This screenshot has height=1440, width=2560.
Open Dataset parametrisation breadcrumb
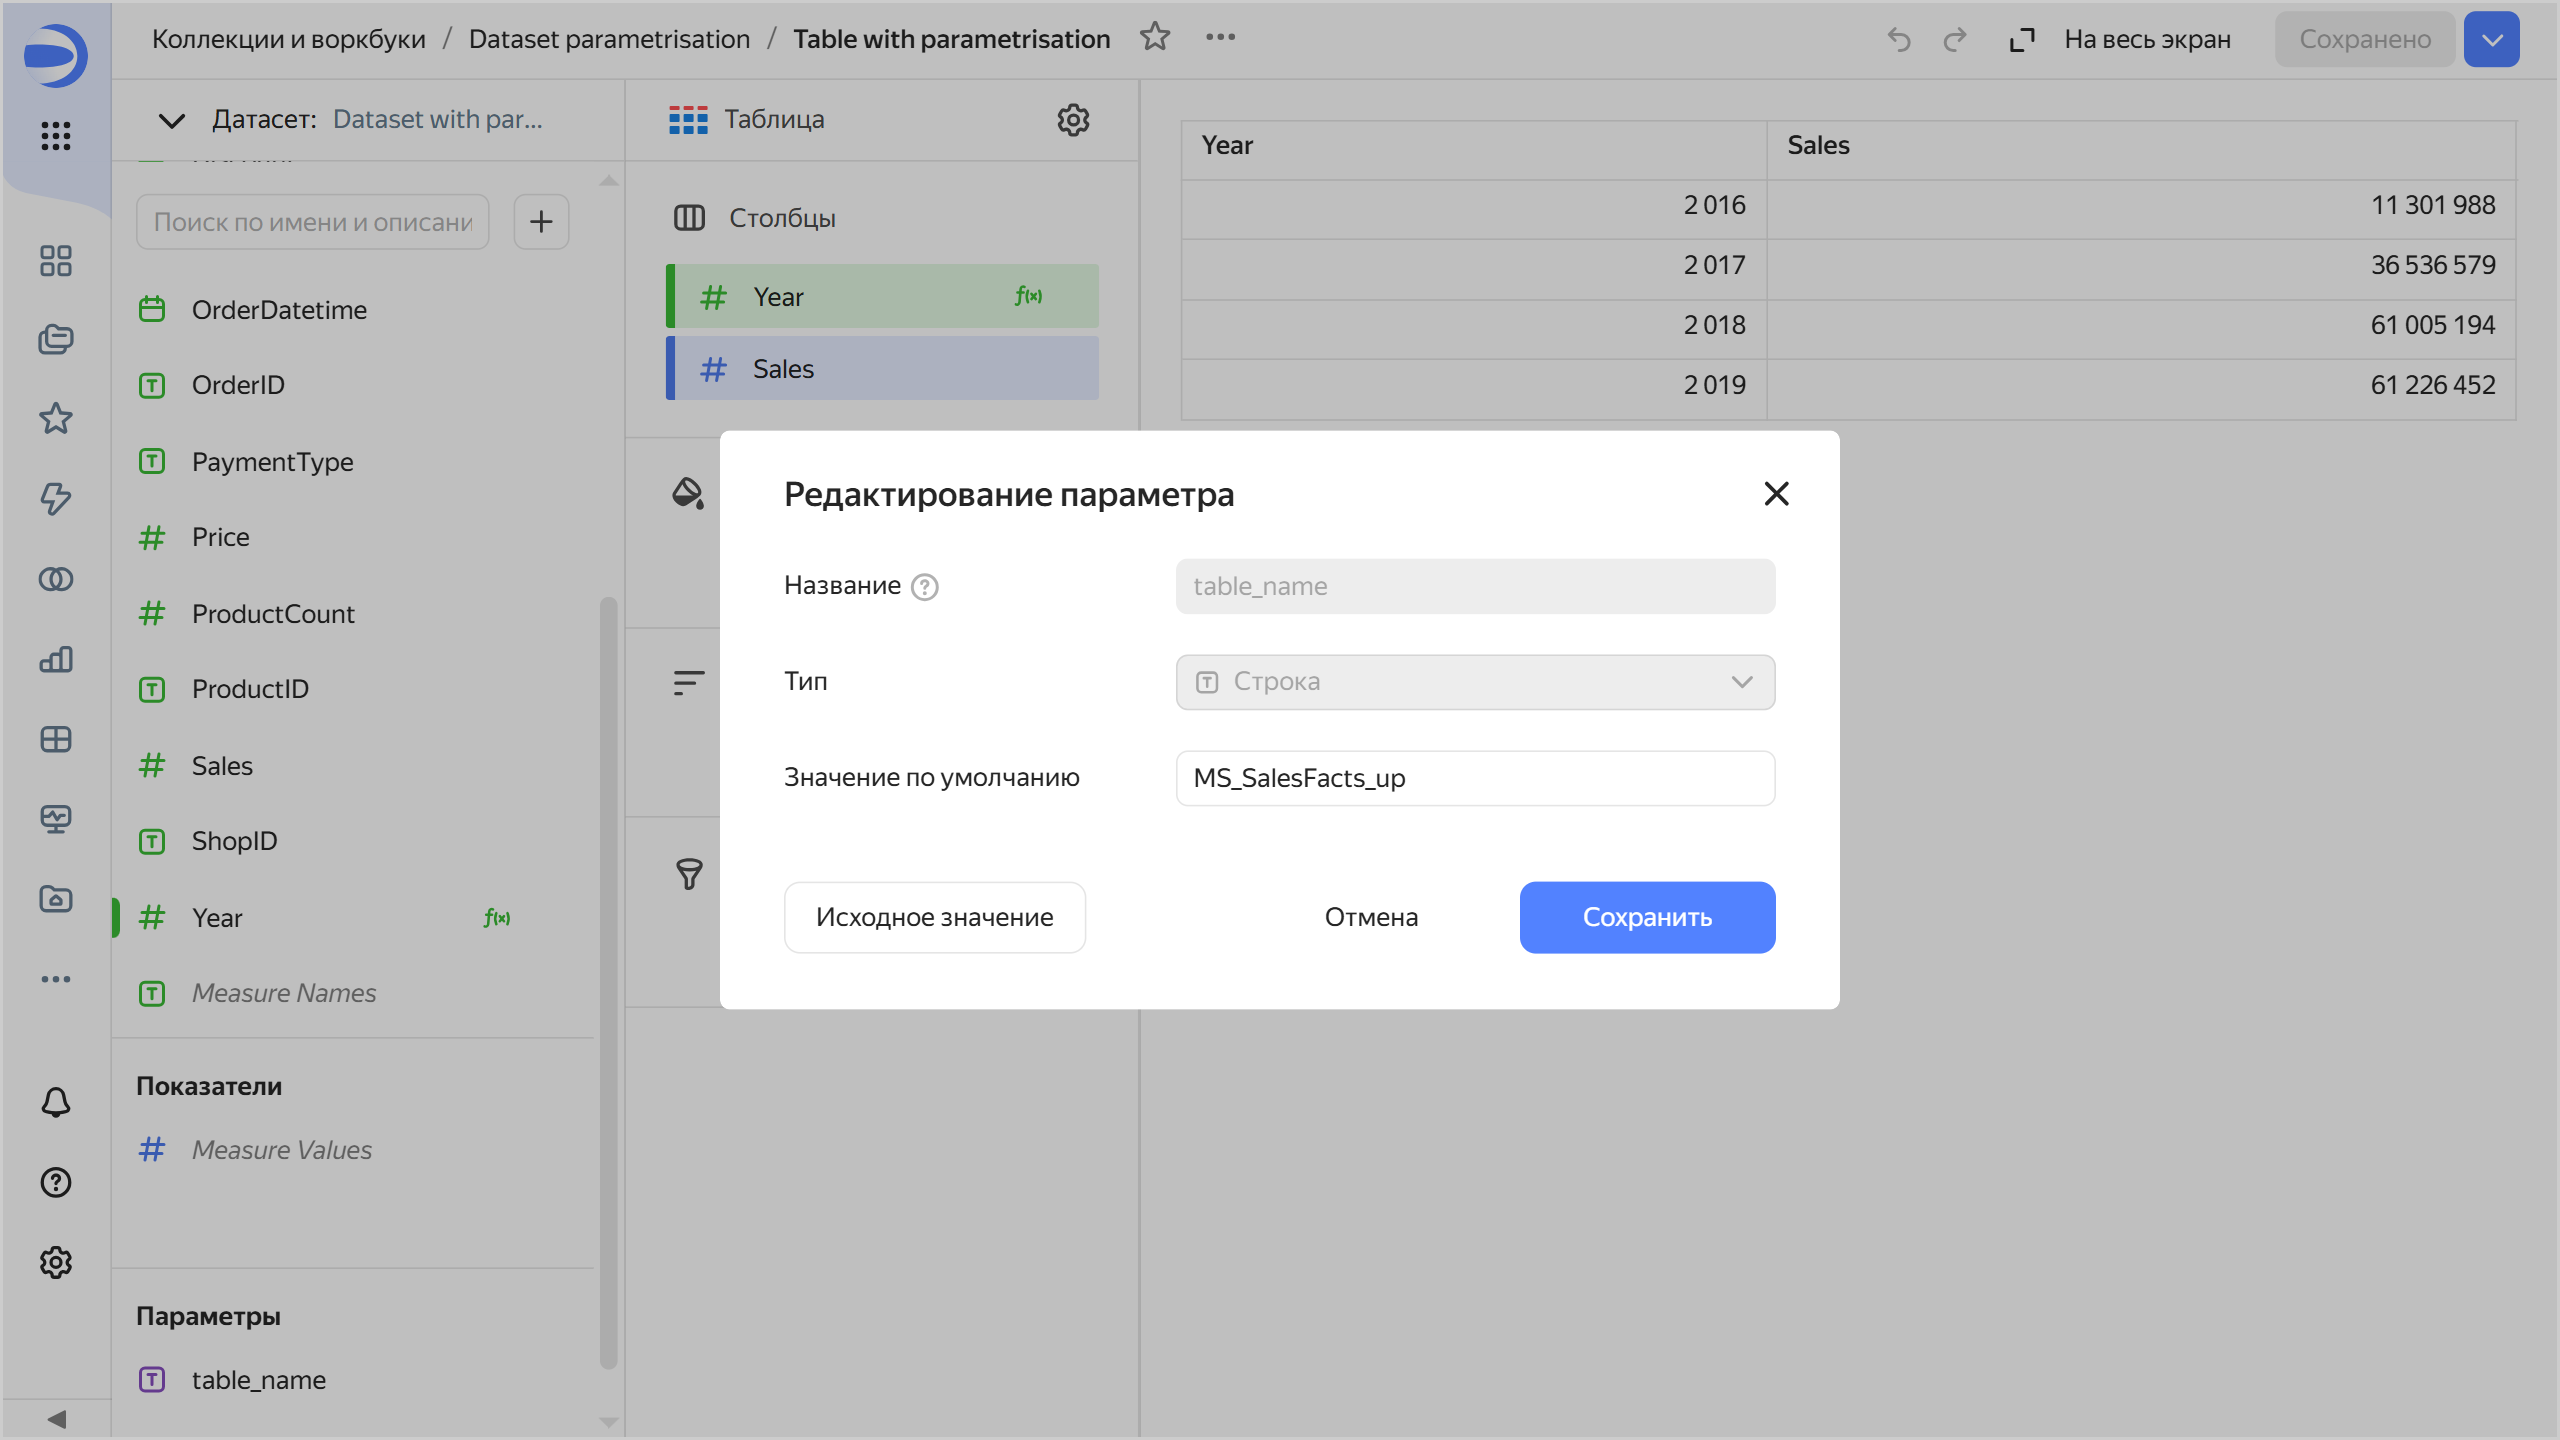[609, 39]
